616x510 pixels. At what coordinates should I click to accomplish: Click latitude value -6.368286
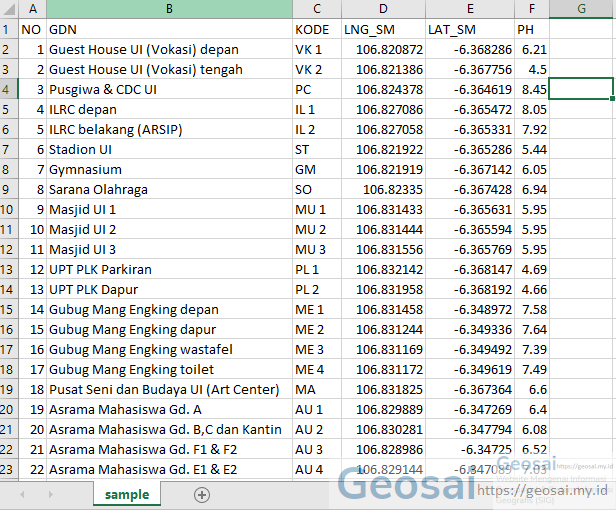click(470, 49)
